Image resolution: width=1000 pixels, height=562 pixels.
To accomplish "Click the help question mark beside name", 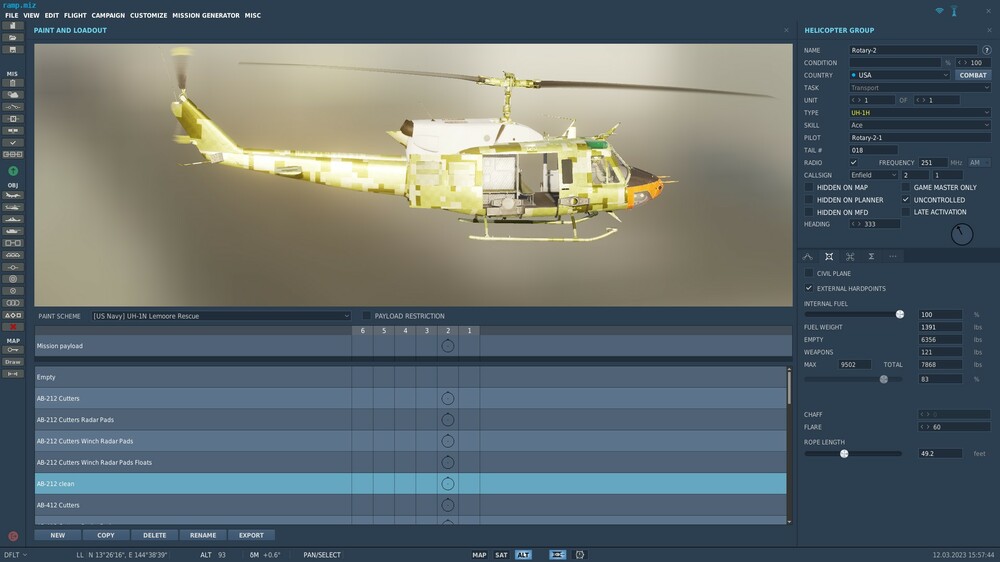I will 986,50.
